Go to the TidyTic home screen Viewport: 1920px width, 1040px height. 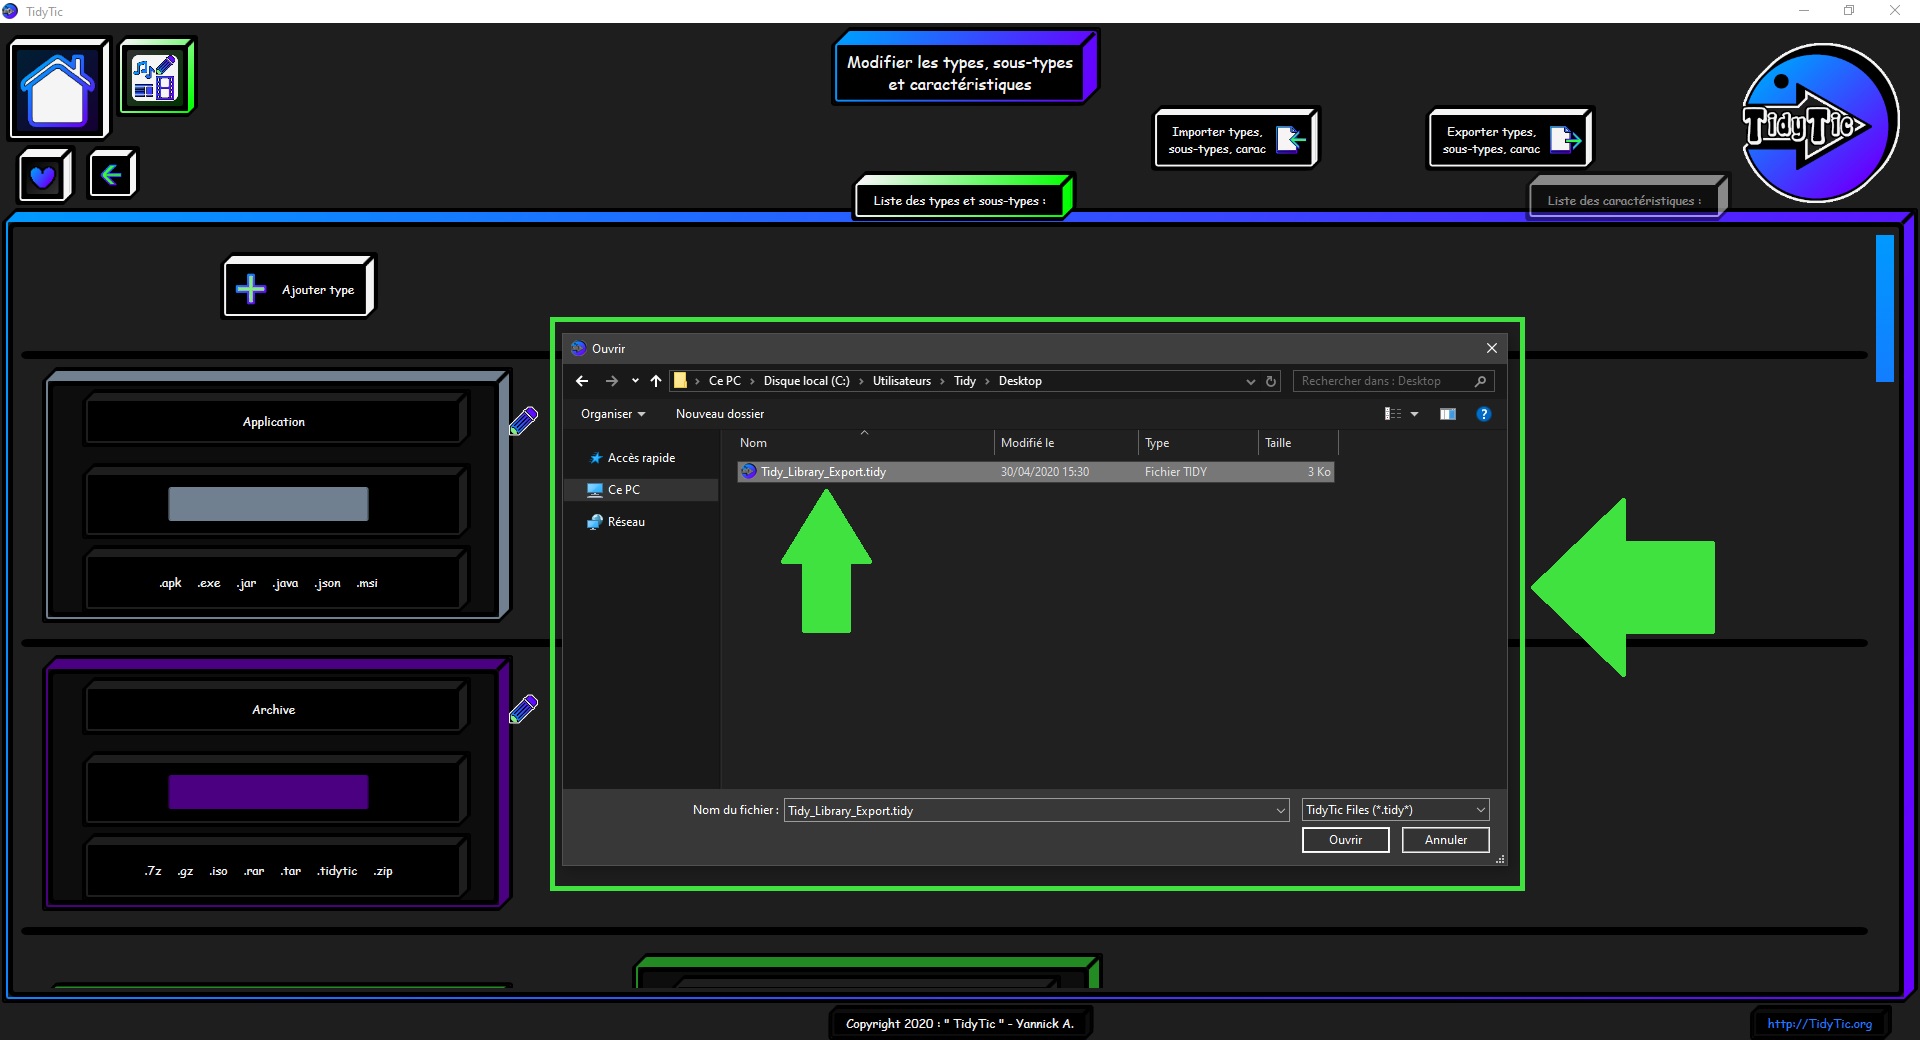pyautogui.click(x=58, y=88)
